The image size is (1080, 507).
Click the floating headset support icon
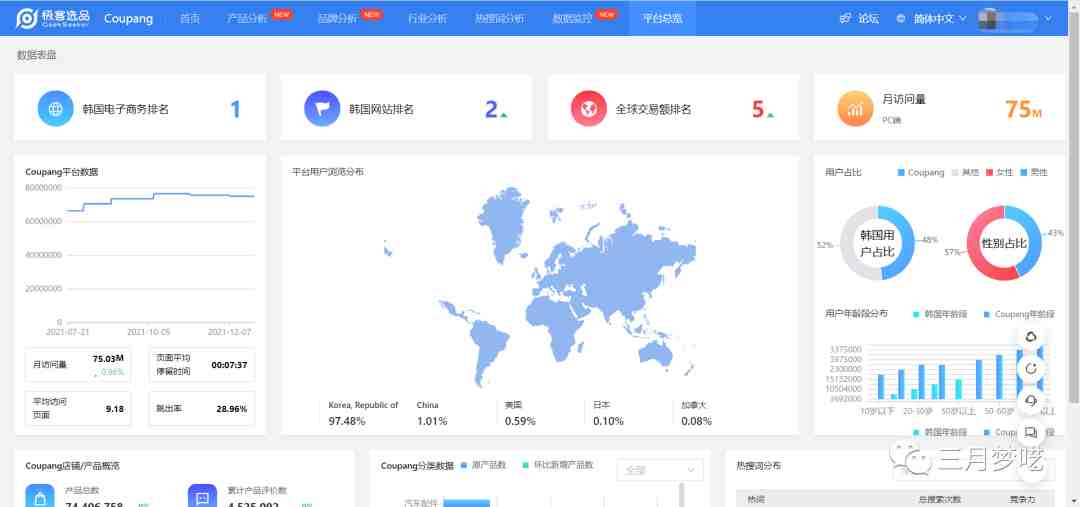tap(1031, 400)
